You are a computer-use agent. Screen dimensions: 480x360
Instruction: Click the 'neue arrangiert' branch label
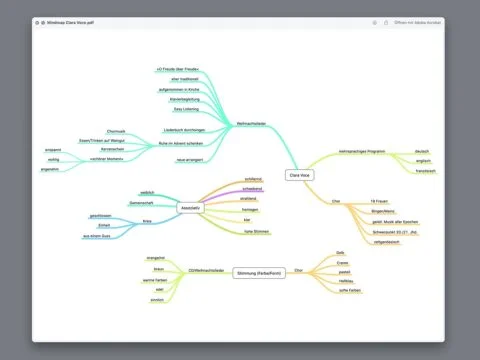190,160
